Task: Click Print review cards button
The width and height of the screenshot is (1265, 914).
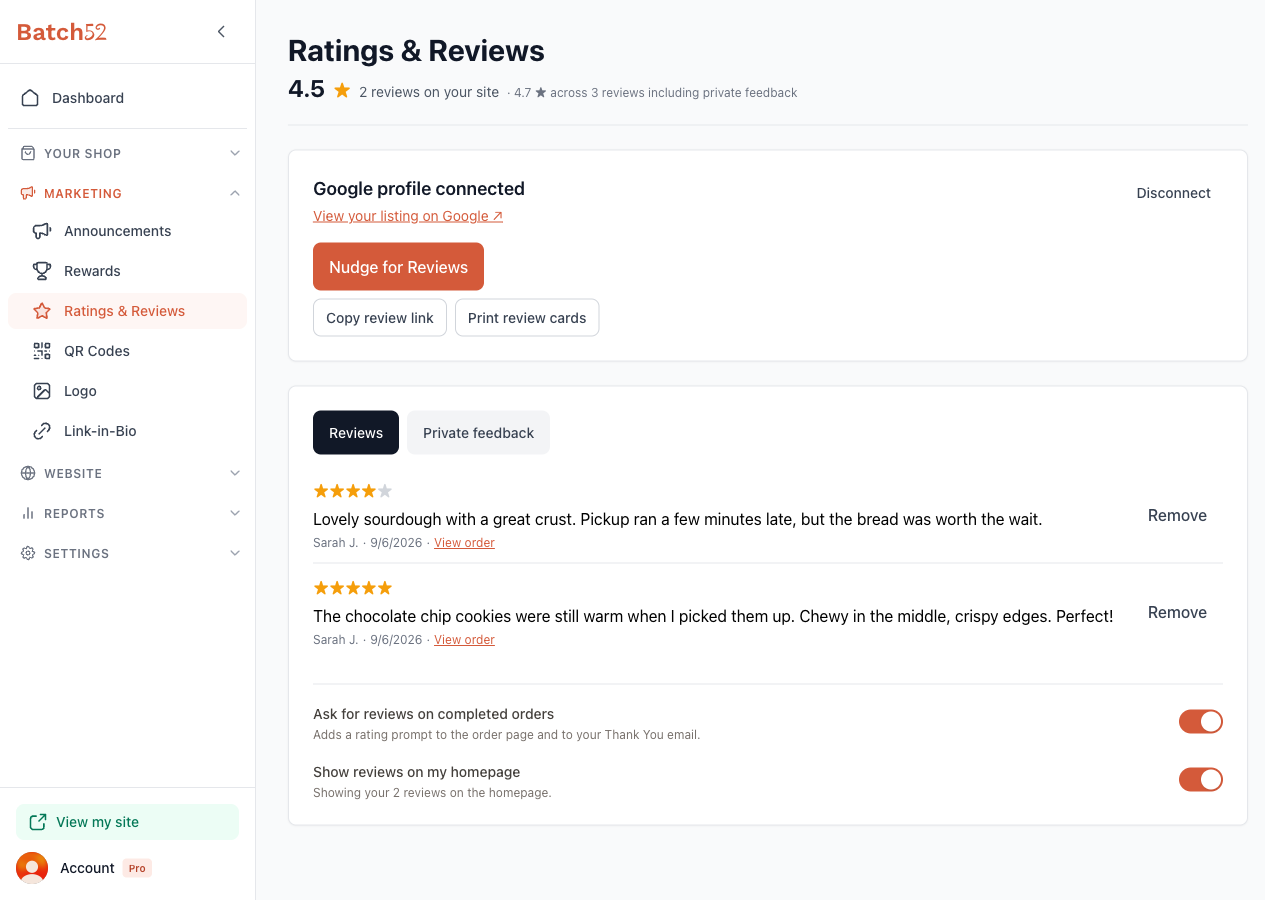Action: click(x=527, y=318)
